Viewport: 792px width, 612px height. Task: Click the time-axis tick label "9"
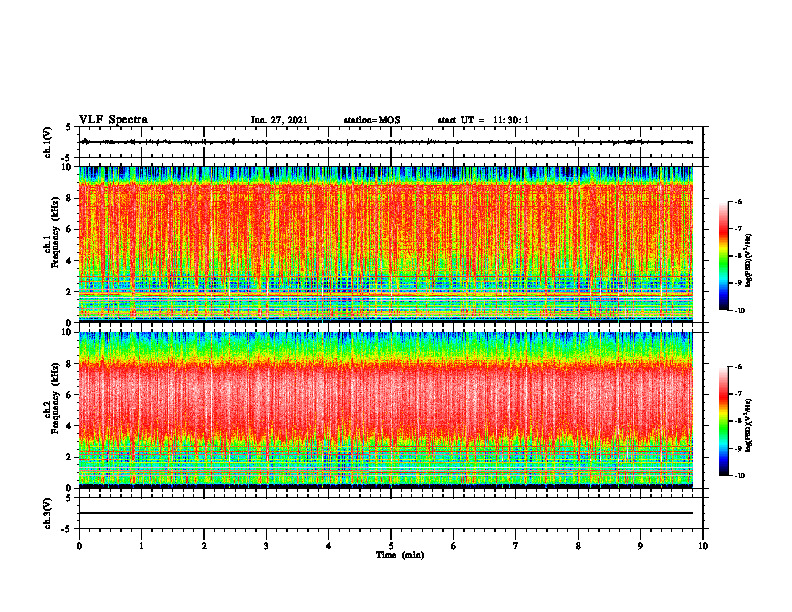point(640,546)
